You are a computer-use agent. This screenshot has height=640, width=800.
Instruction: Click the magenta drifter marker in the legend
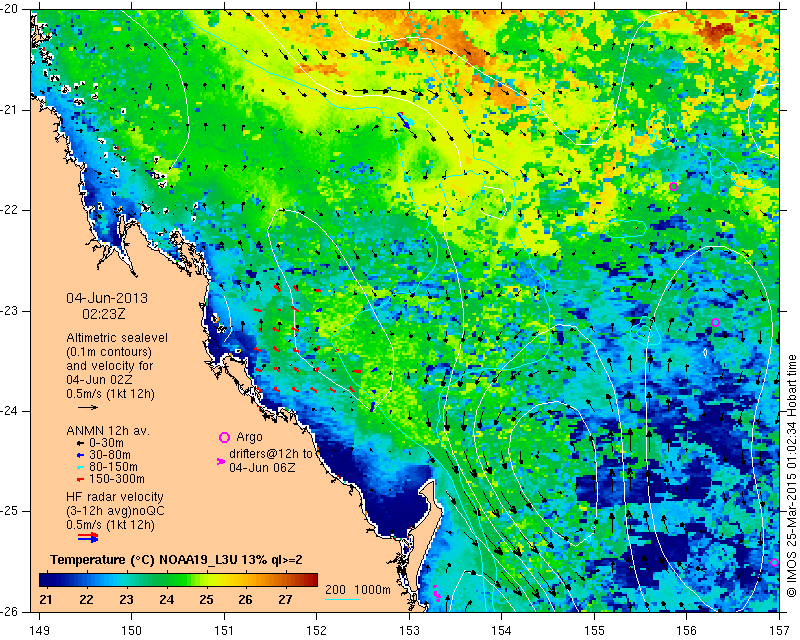click(221, 461)
